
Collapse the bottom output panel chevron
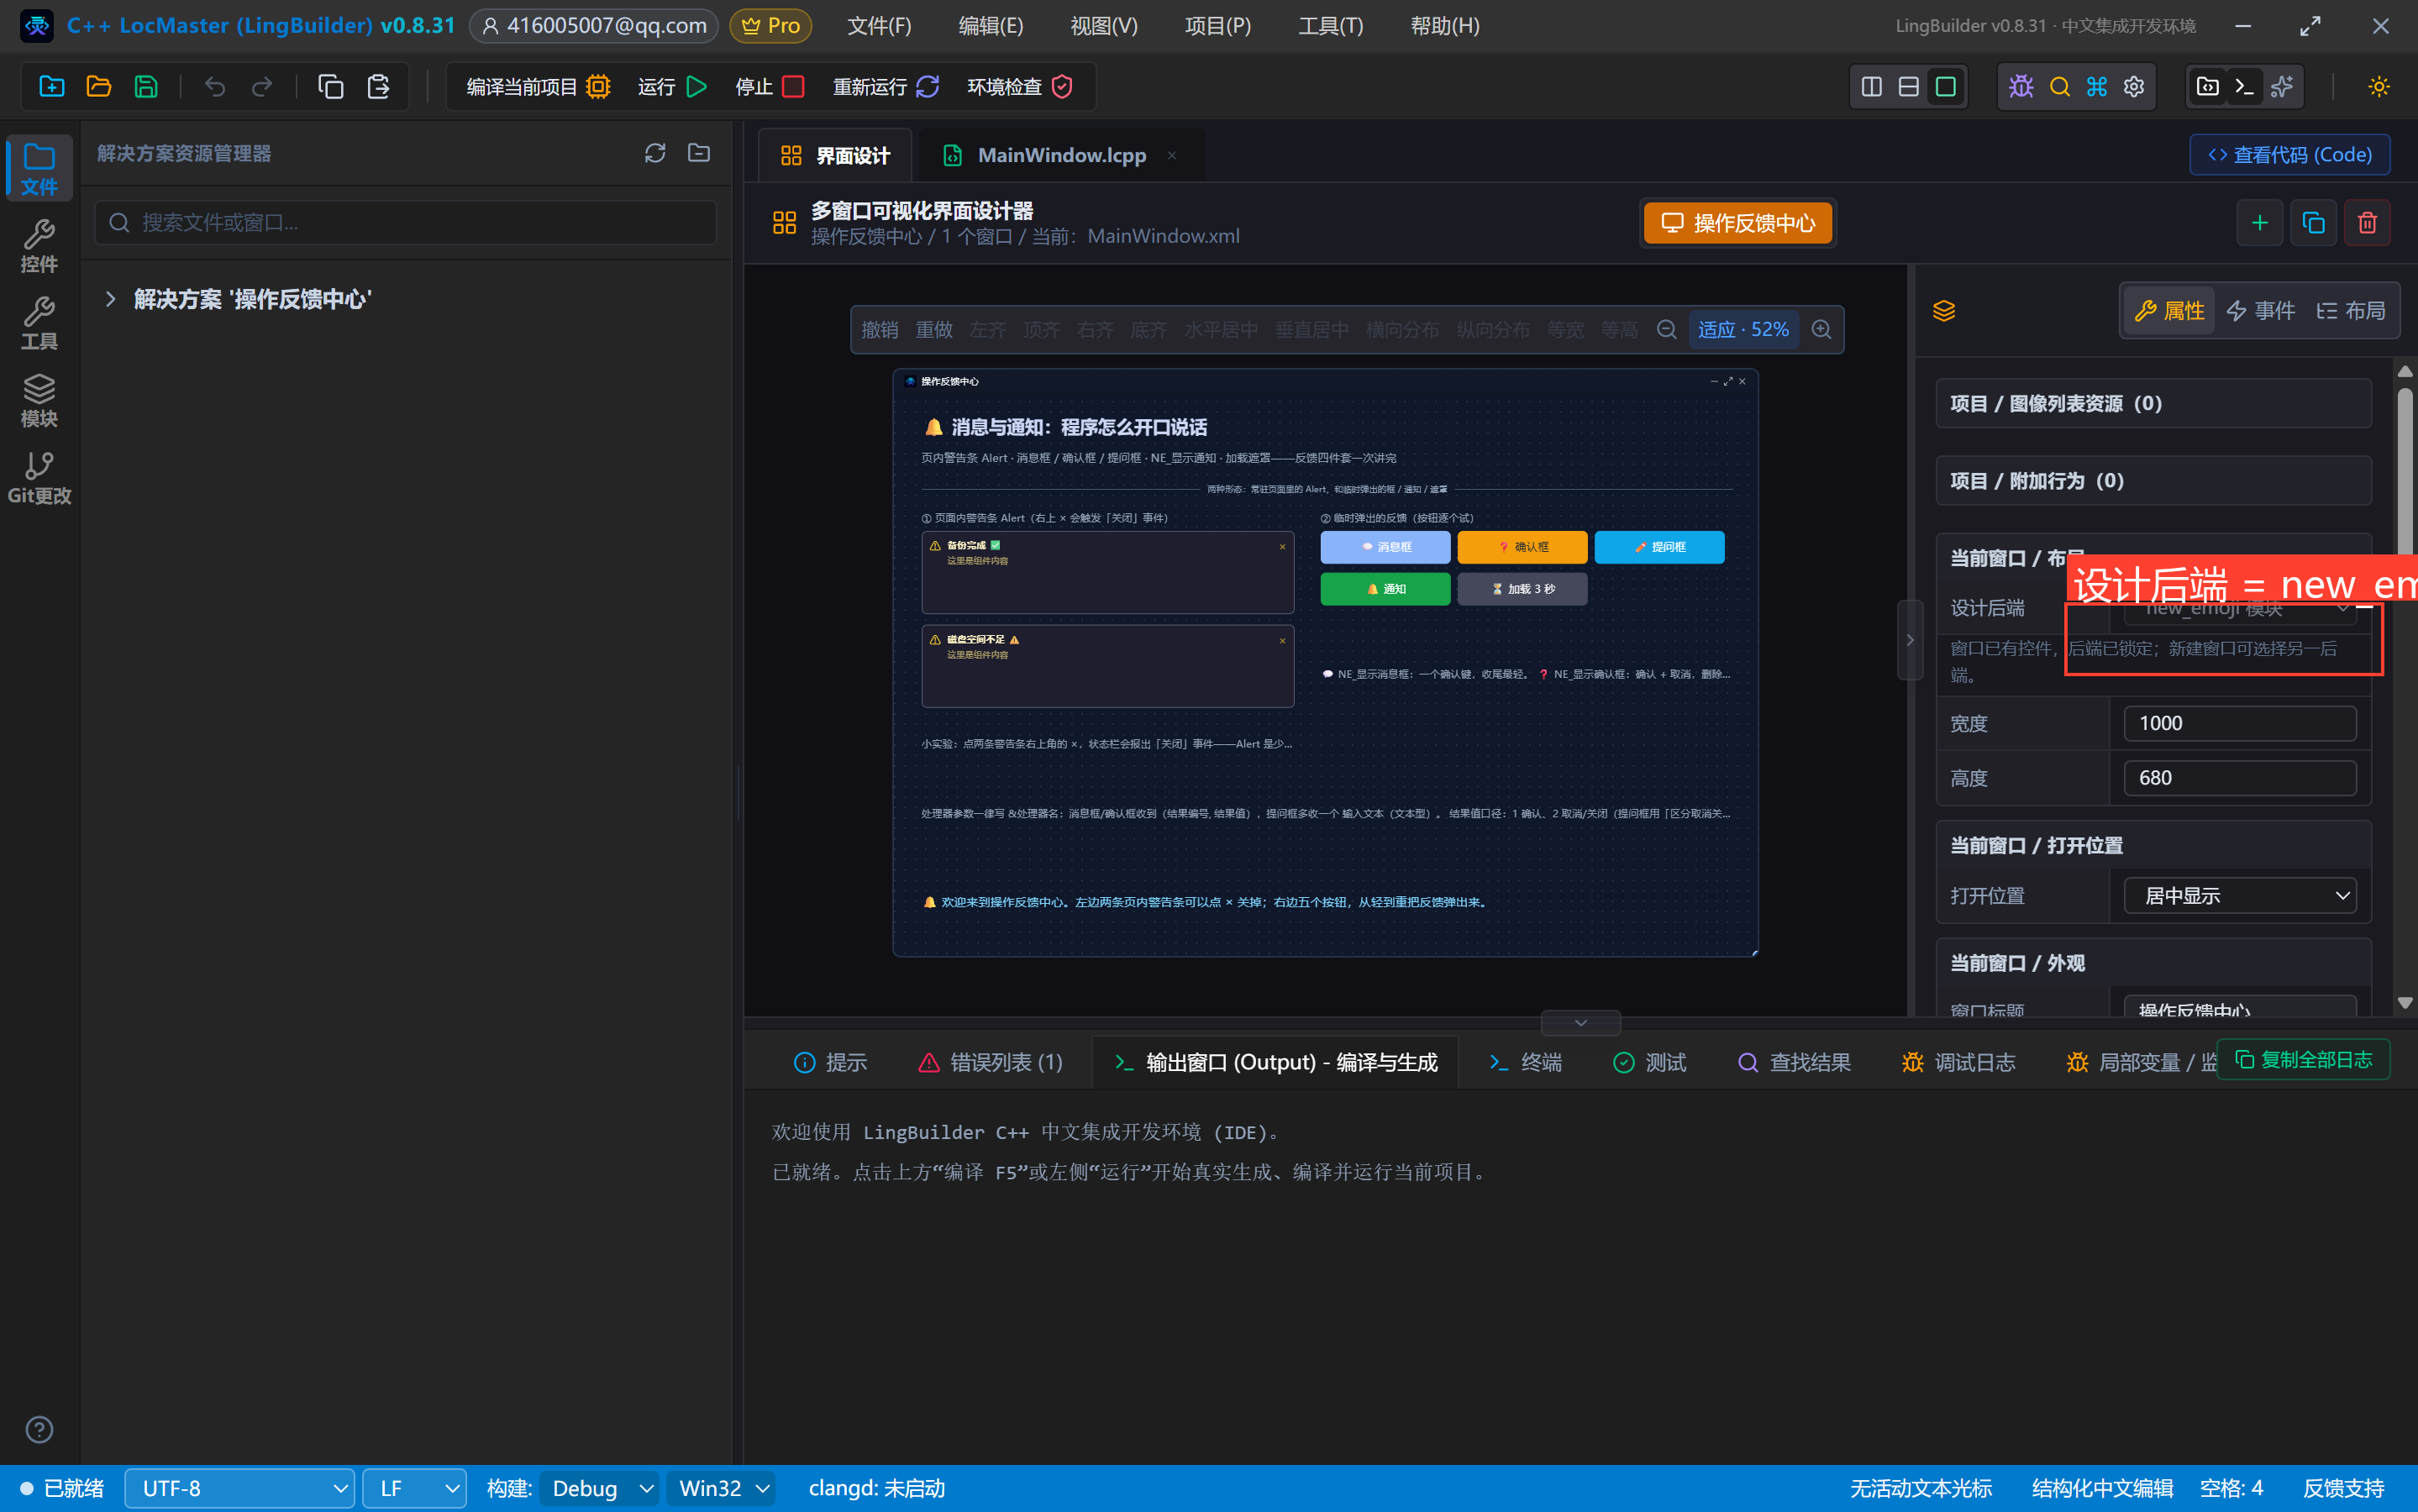pos(1581,1023)
